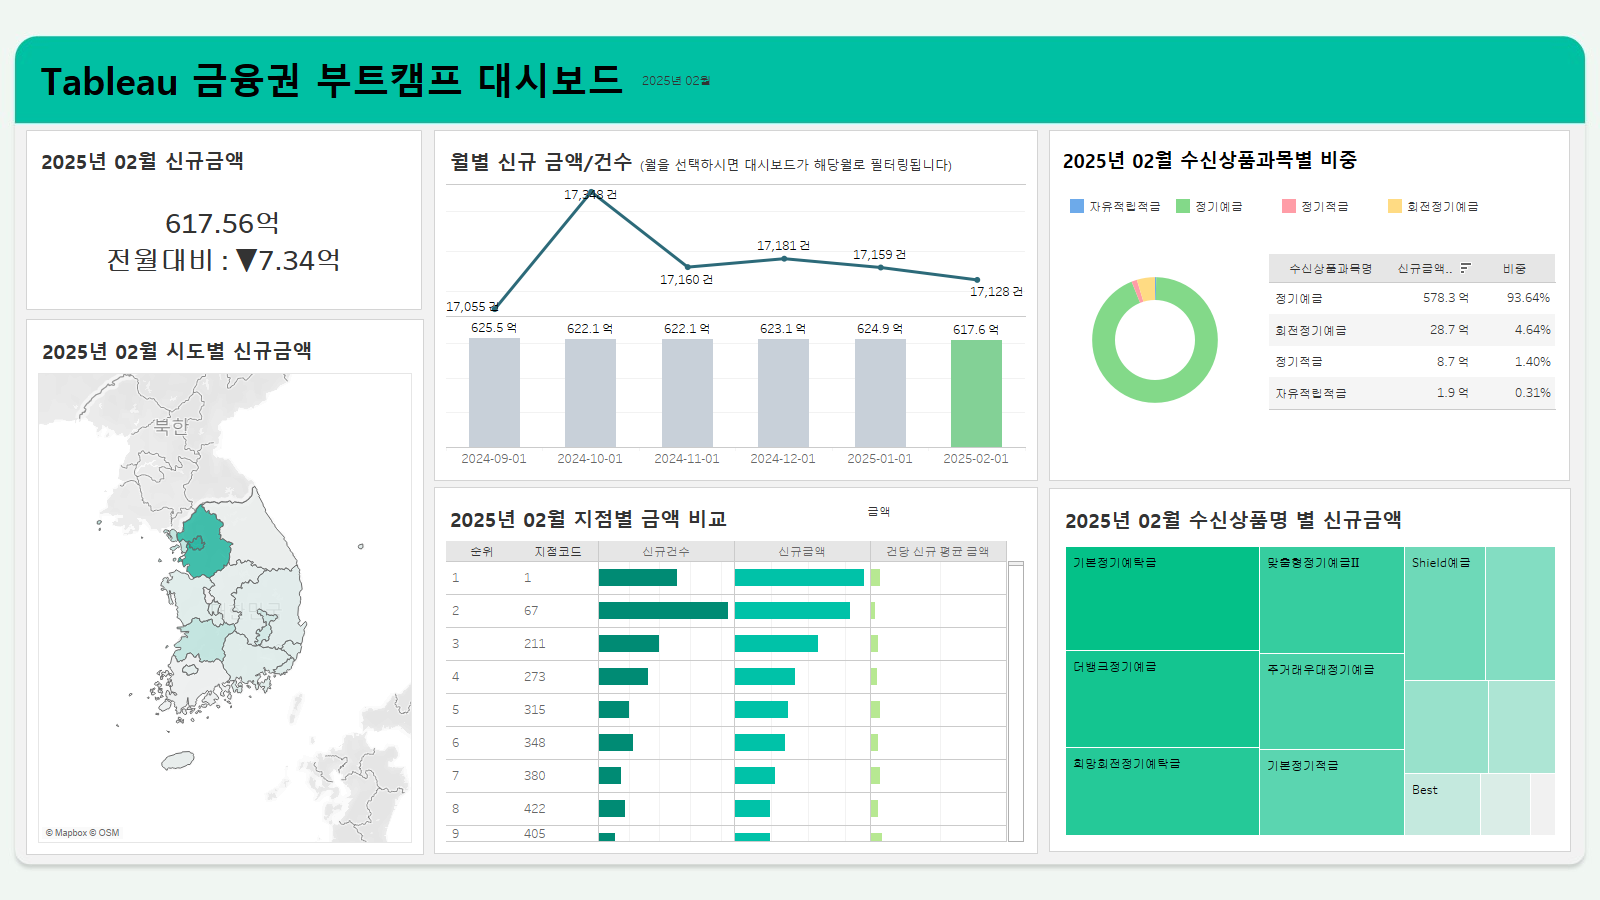Select the Best treemap tile

1442,804
